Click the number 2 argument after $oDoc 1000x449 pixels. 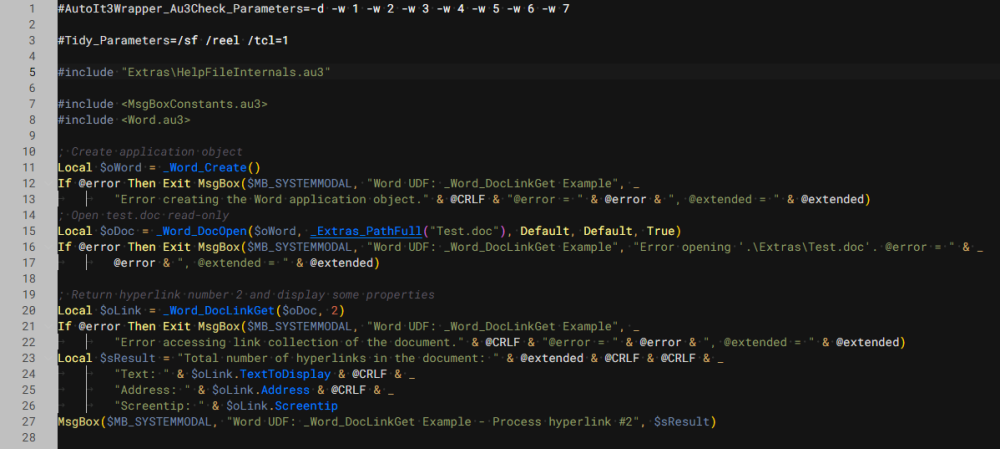point(335,311)
